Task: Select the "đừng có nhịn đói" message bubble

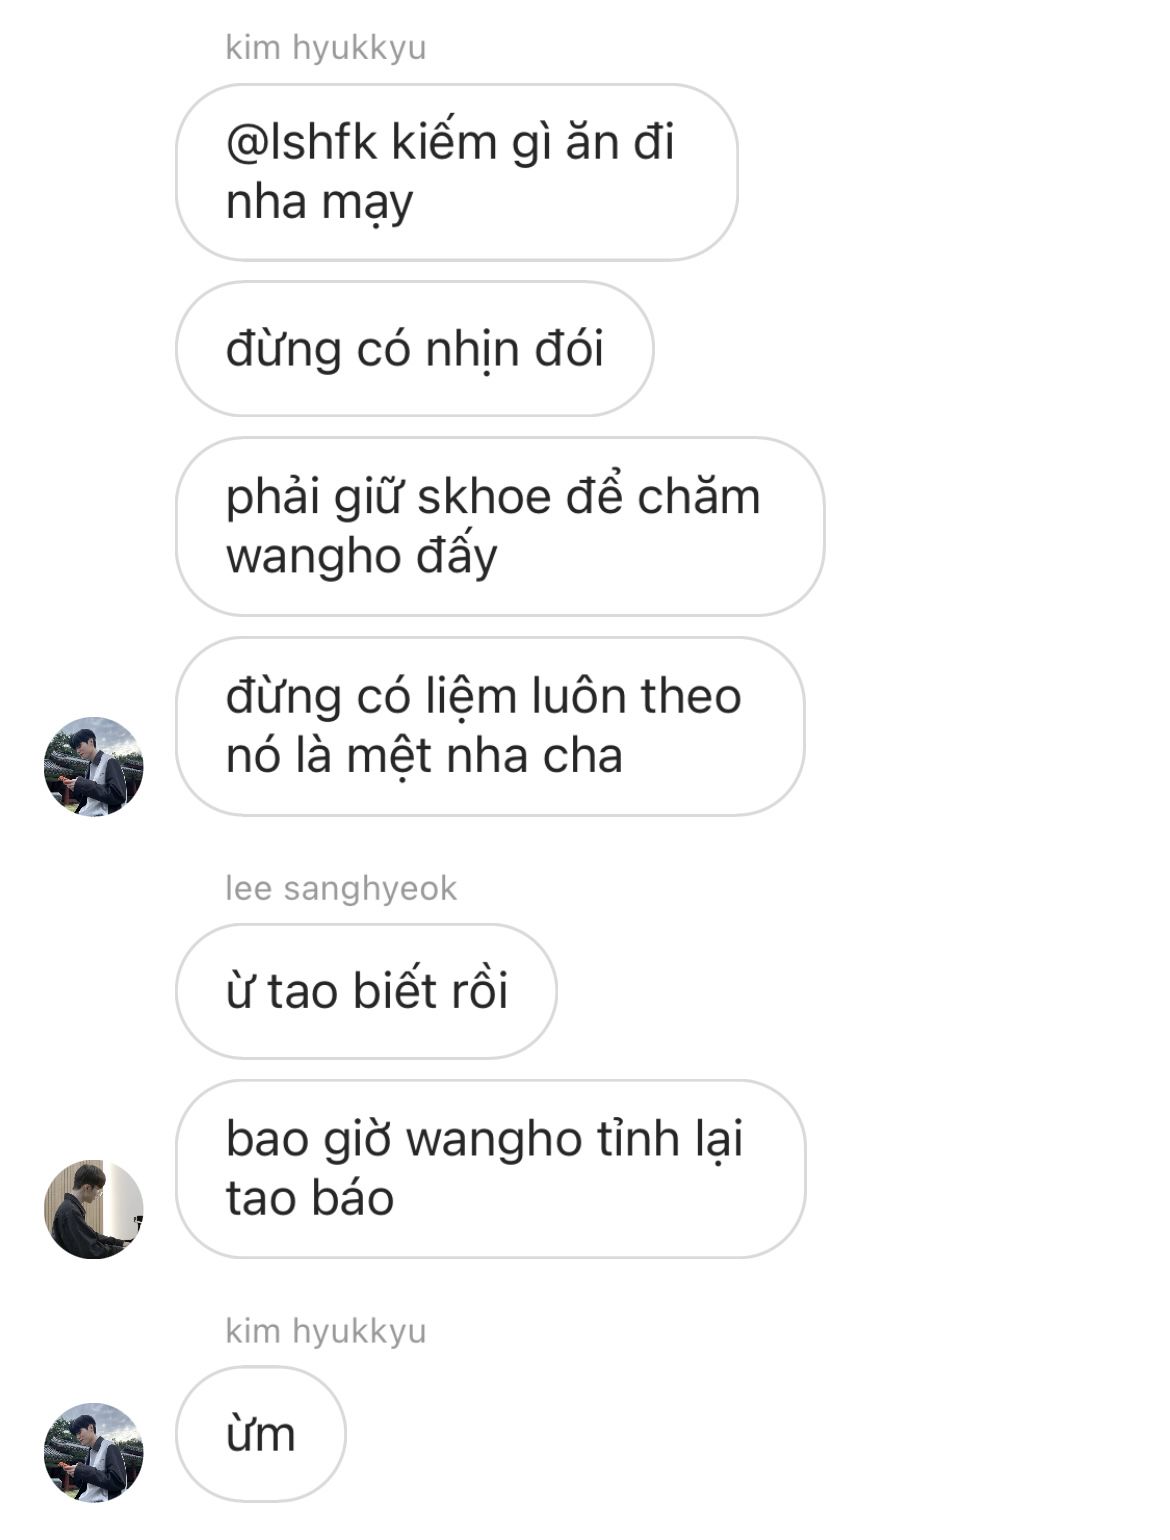Action: point(415,349)
